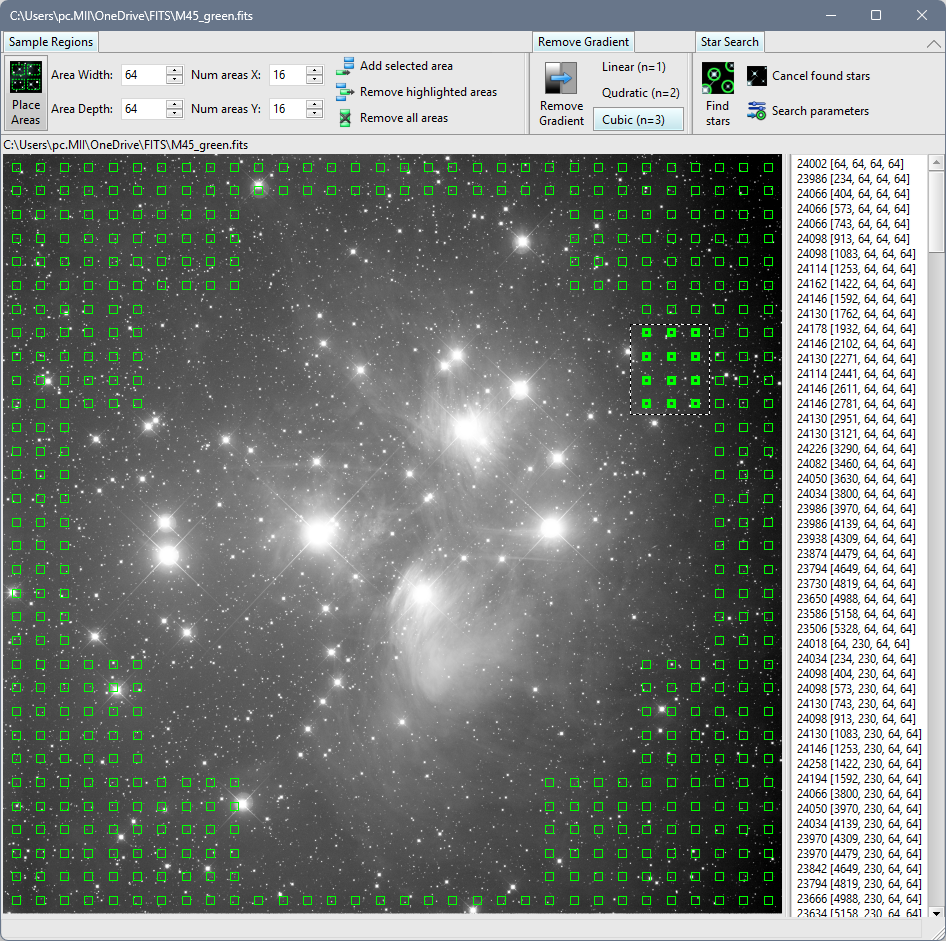The height and width of the screenshot is (941, 946).
Task: Select list entry 24002 [64, 64, 64, 64]
Action: click(850, 164)
